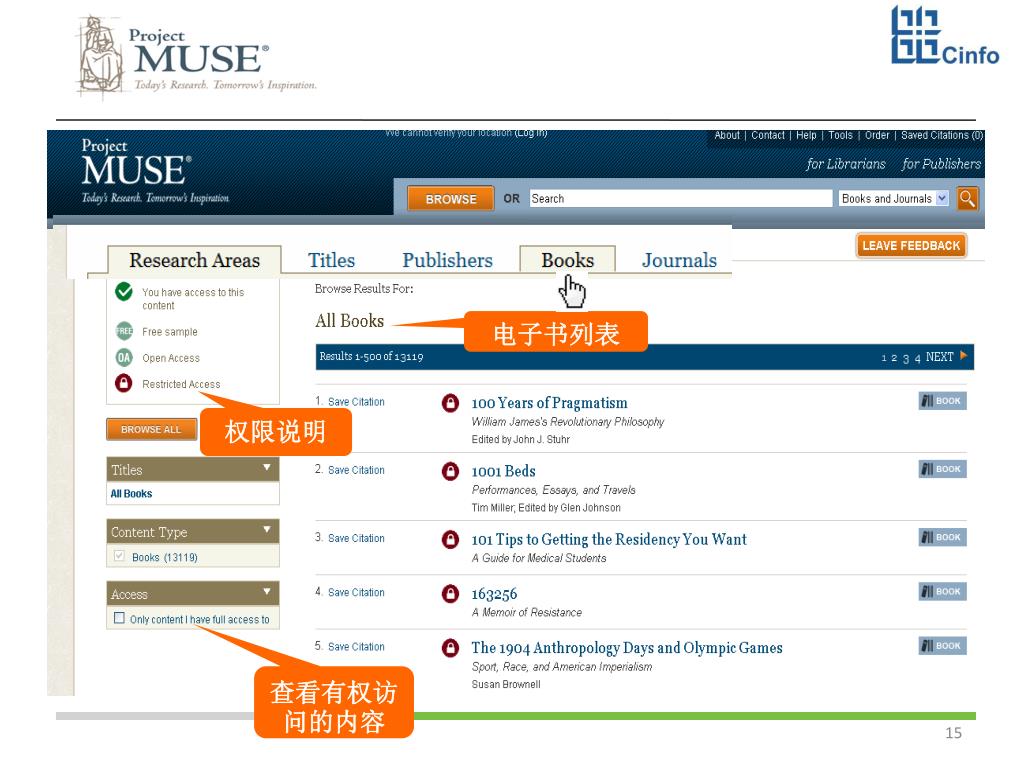Open the Books and Journals dropdown
The width and height of the screenshot is (1024, 768).
(893, 199)
